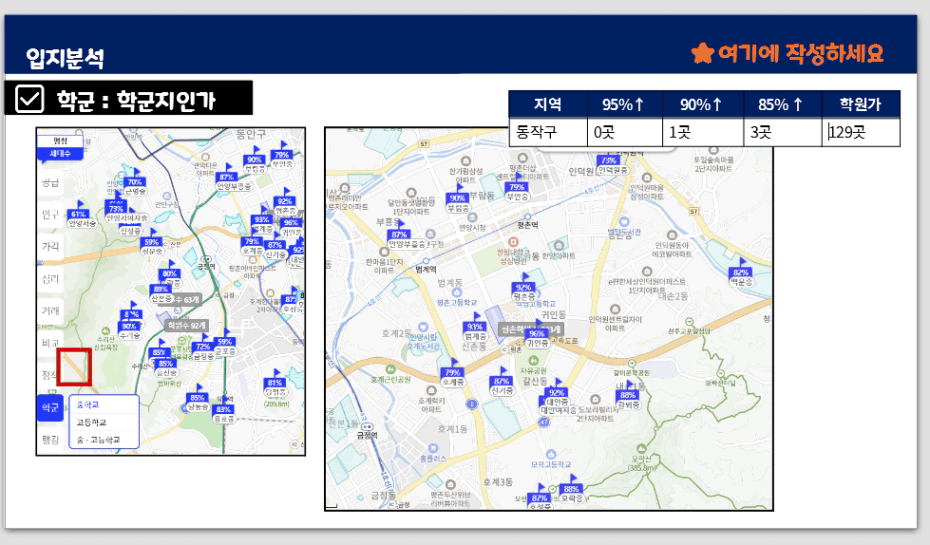This screenshot has width=930, height=545.
Task: Click the 96% 귀인중 flag in right map
Action: (x=537, y=335)
